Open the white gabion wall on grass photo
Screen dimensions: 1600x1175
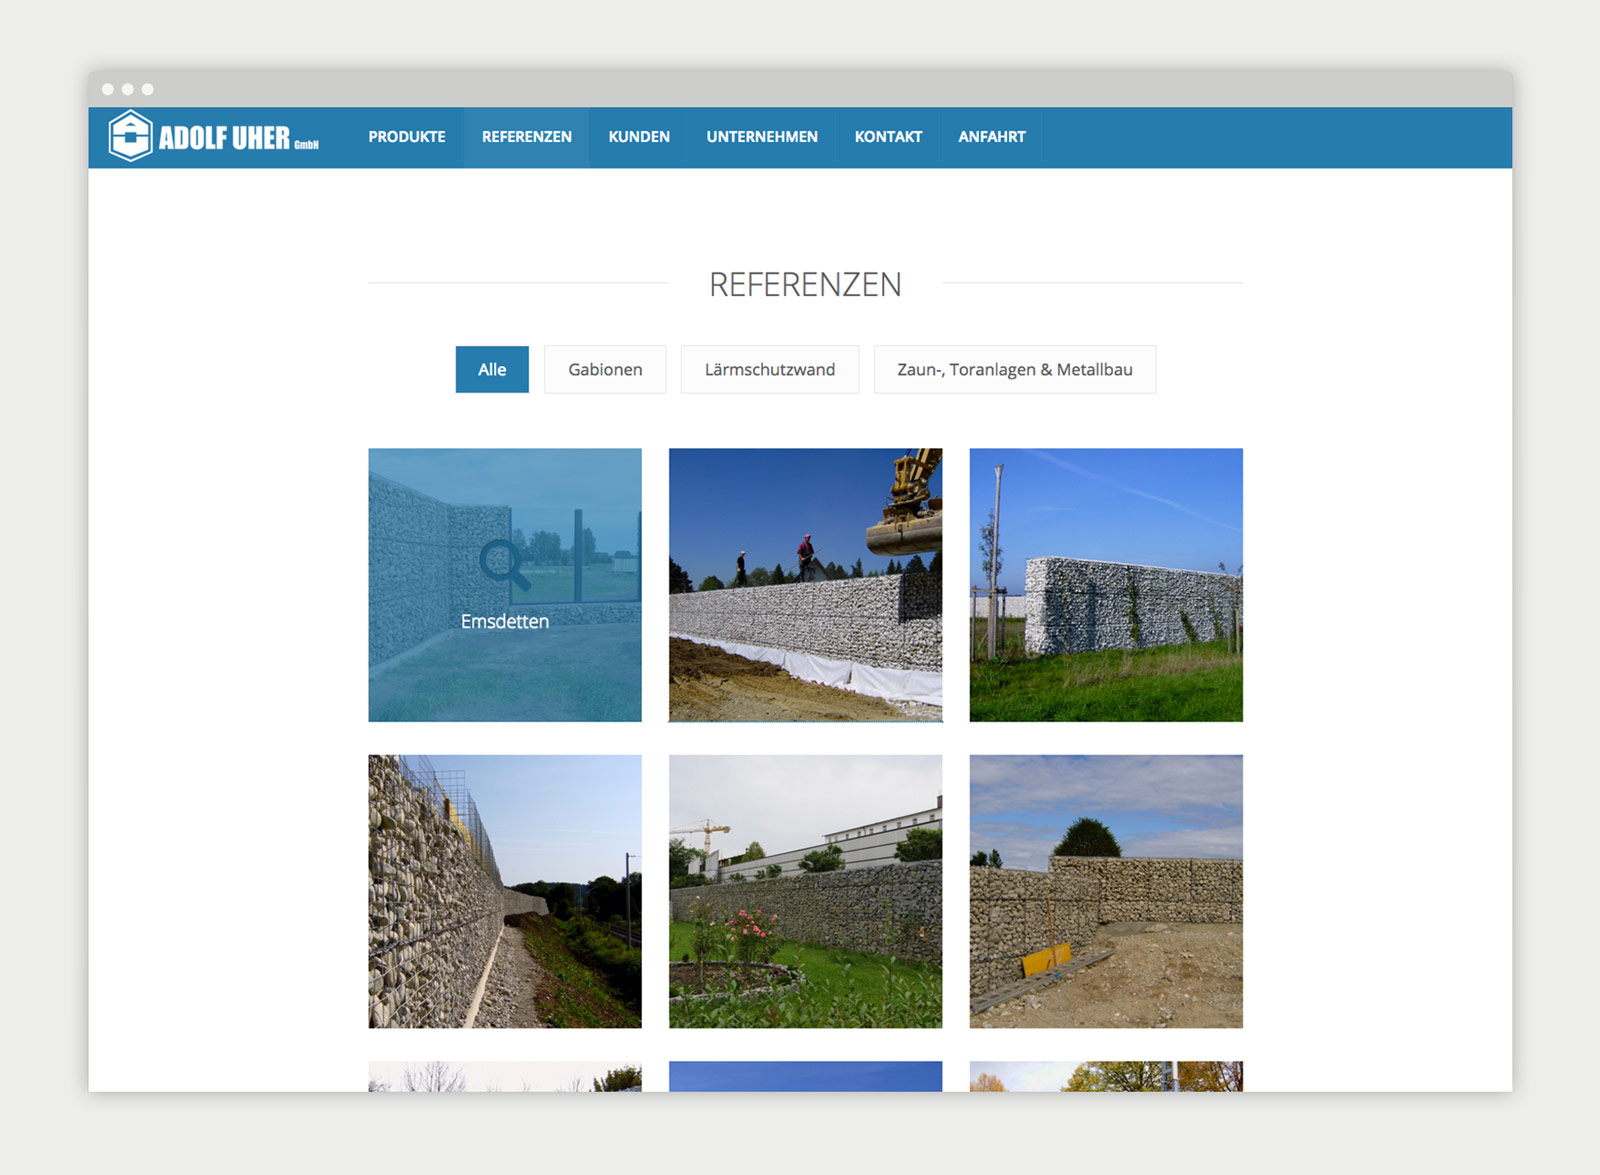(1106, 585)
